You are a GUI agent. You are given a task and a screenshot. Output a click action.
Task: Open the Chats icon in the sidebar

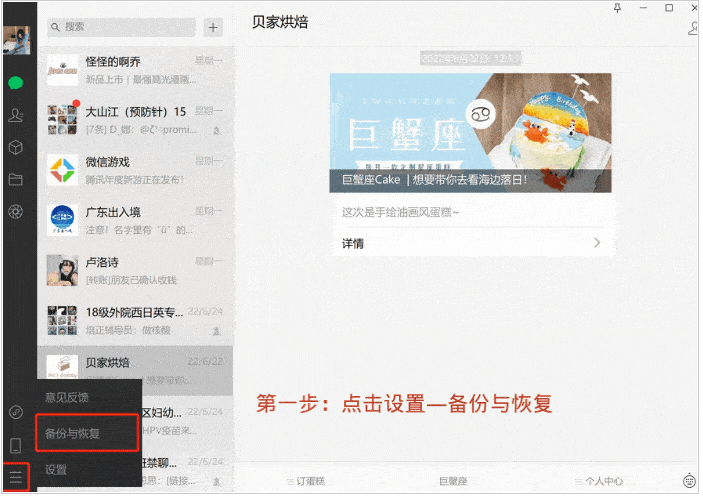coord(16,82)
